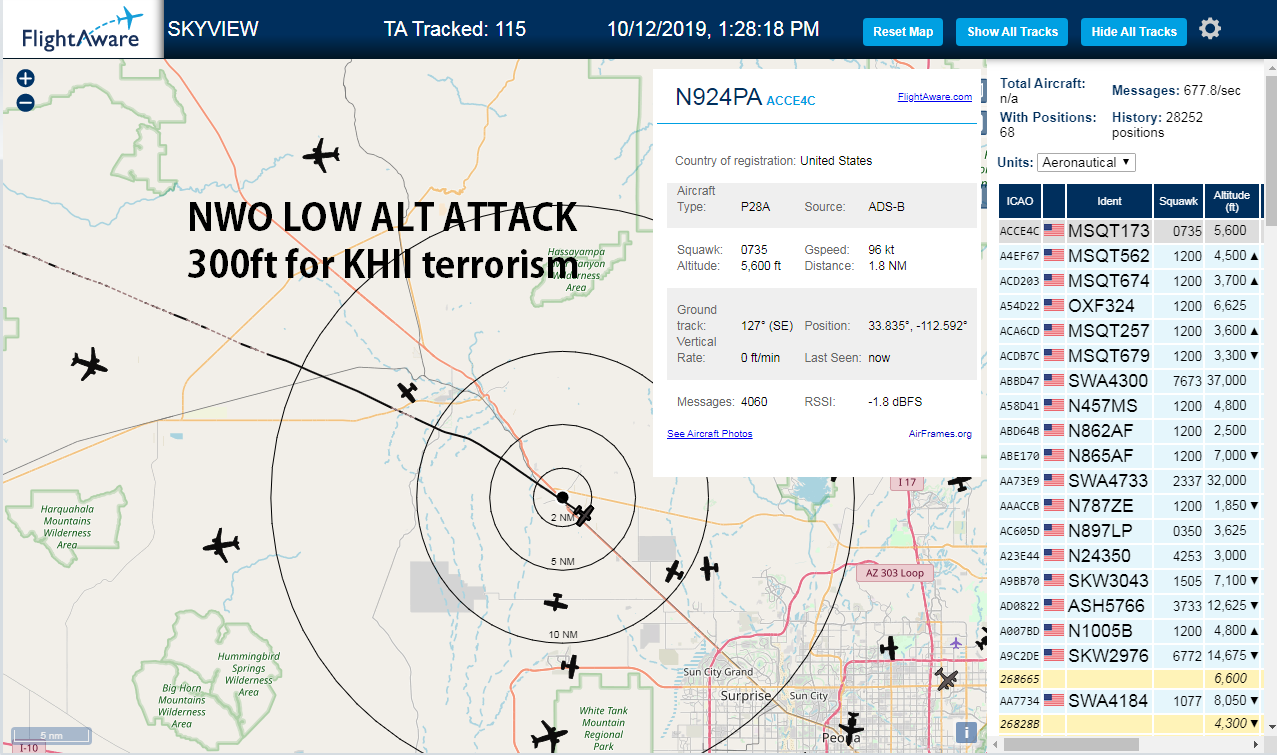Select the unidentified 268665 row
Screen dimensions: 1277x755
click(x=1130, y=678)
